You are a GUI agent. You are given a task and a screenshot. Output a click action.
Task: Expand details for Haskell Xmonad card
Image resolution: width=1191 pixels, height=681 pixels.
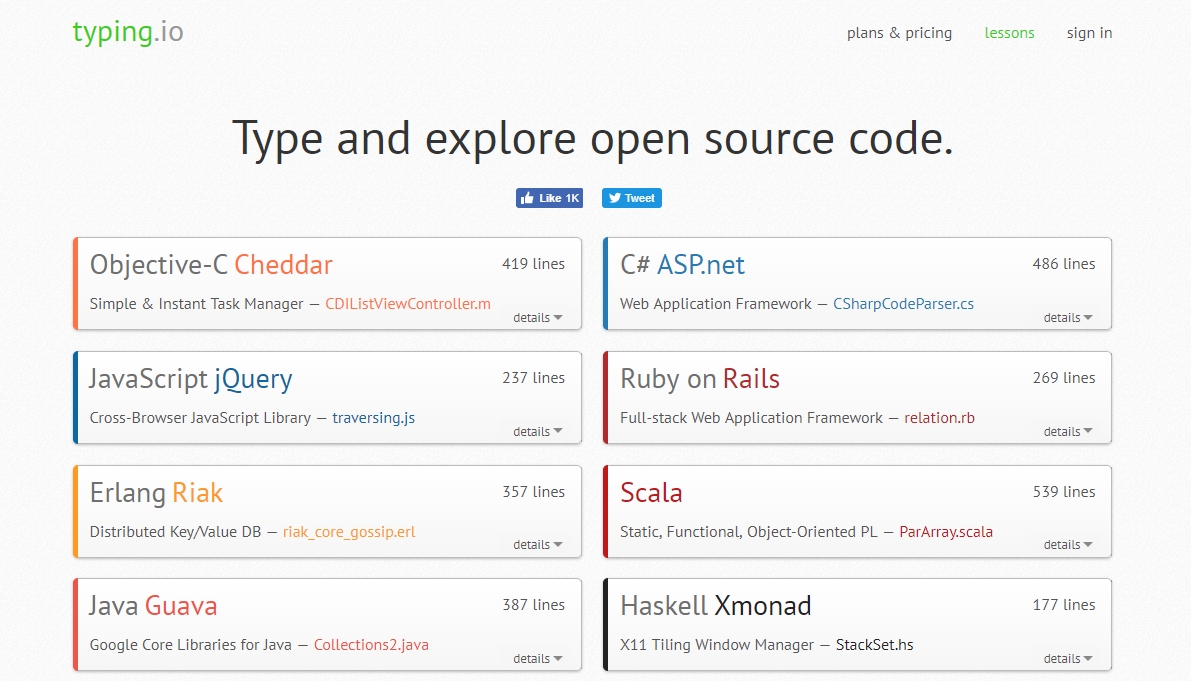(x=1068, y=658)
